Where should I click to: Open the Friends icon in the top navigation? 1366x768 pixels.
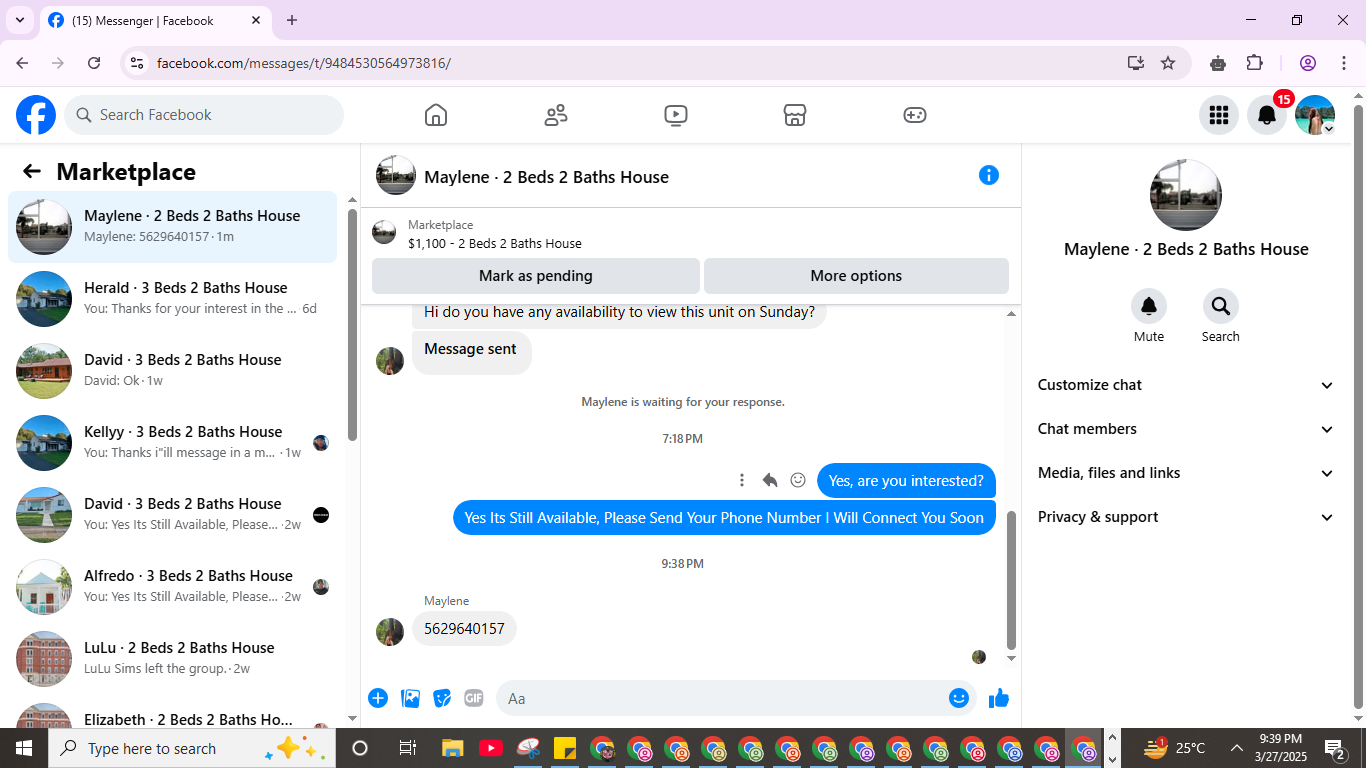[x=556, y=115]
